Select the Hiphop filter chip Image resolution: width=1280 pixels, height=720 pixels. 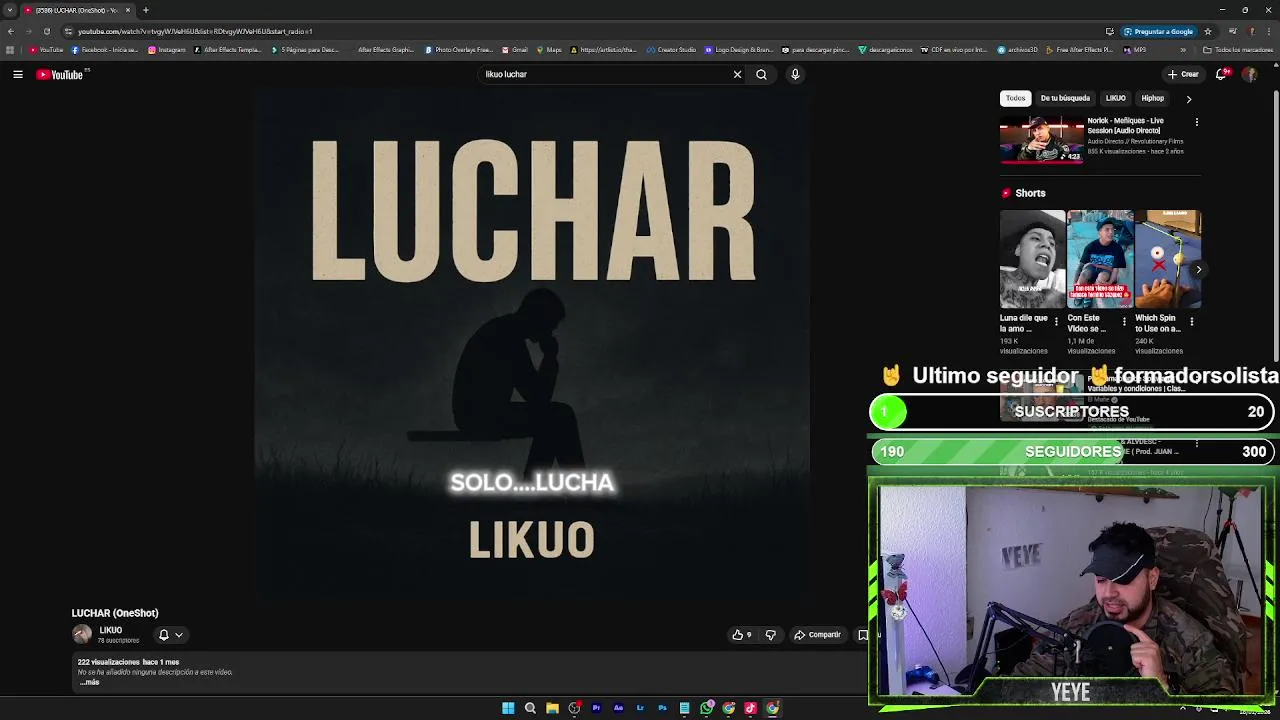(1152, 98)
